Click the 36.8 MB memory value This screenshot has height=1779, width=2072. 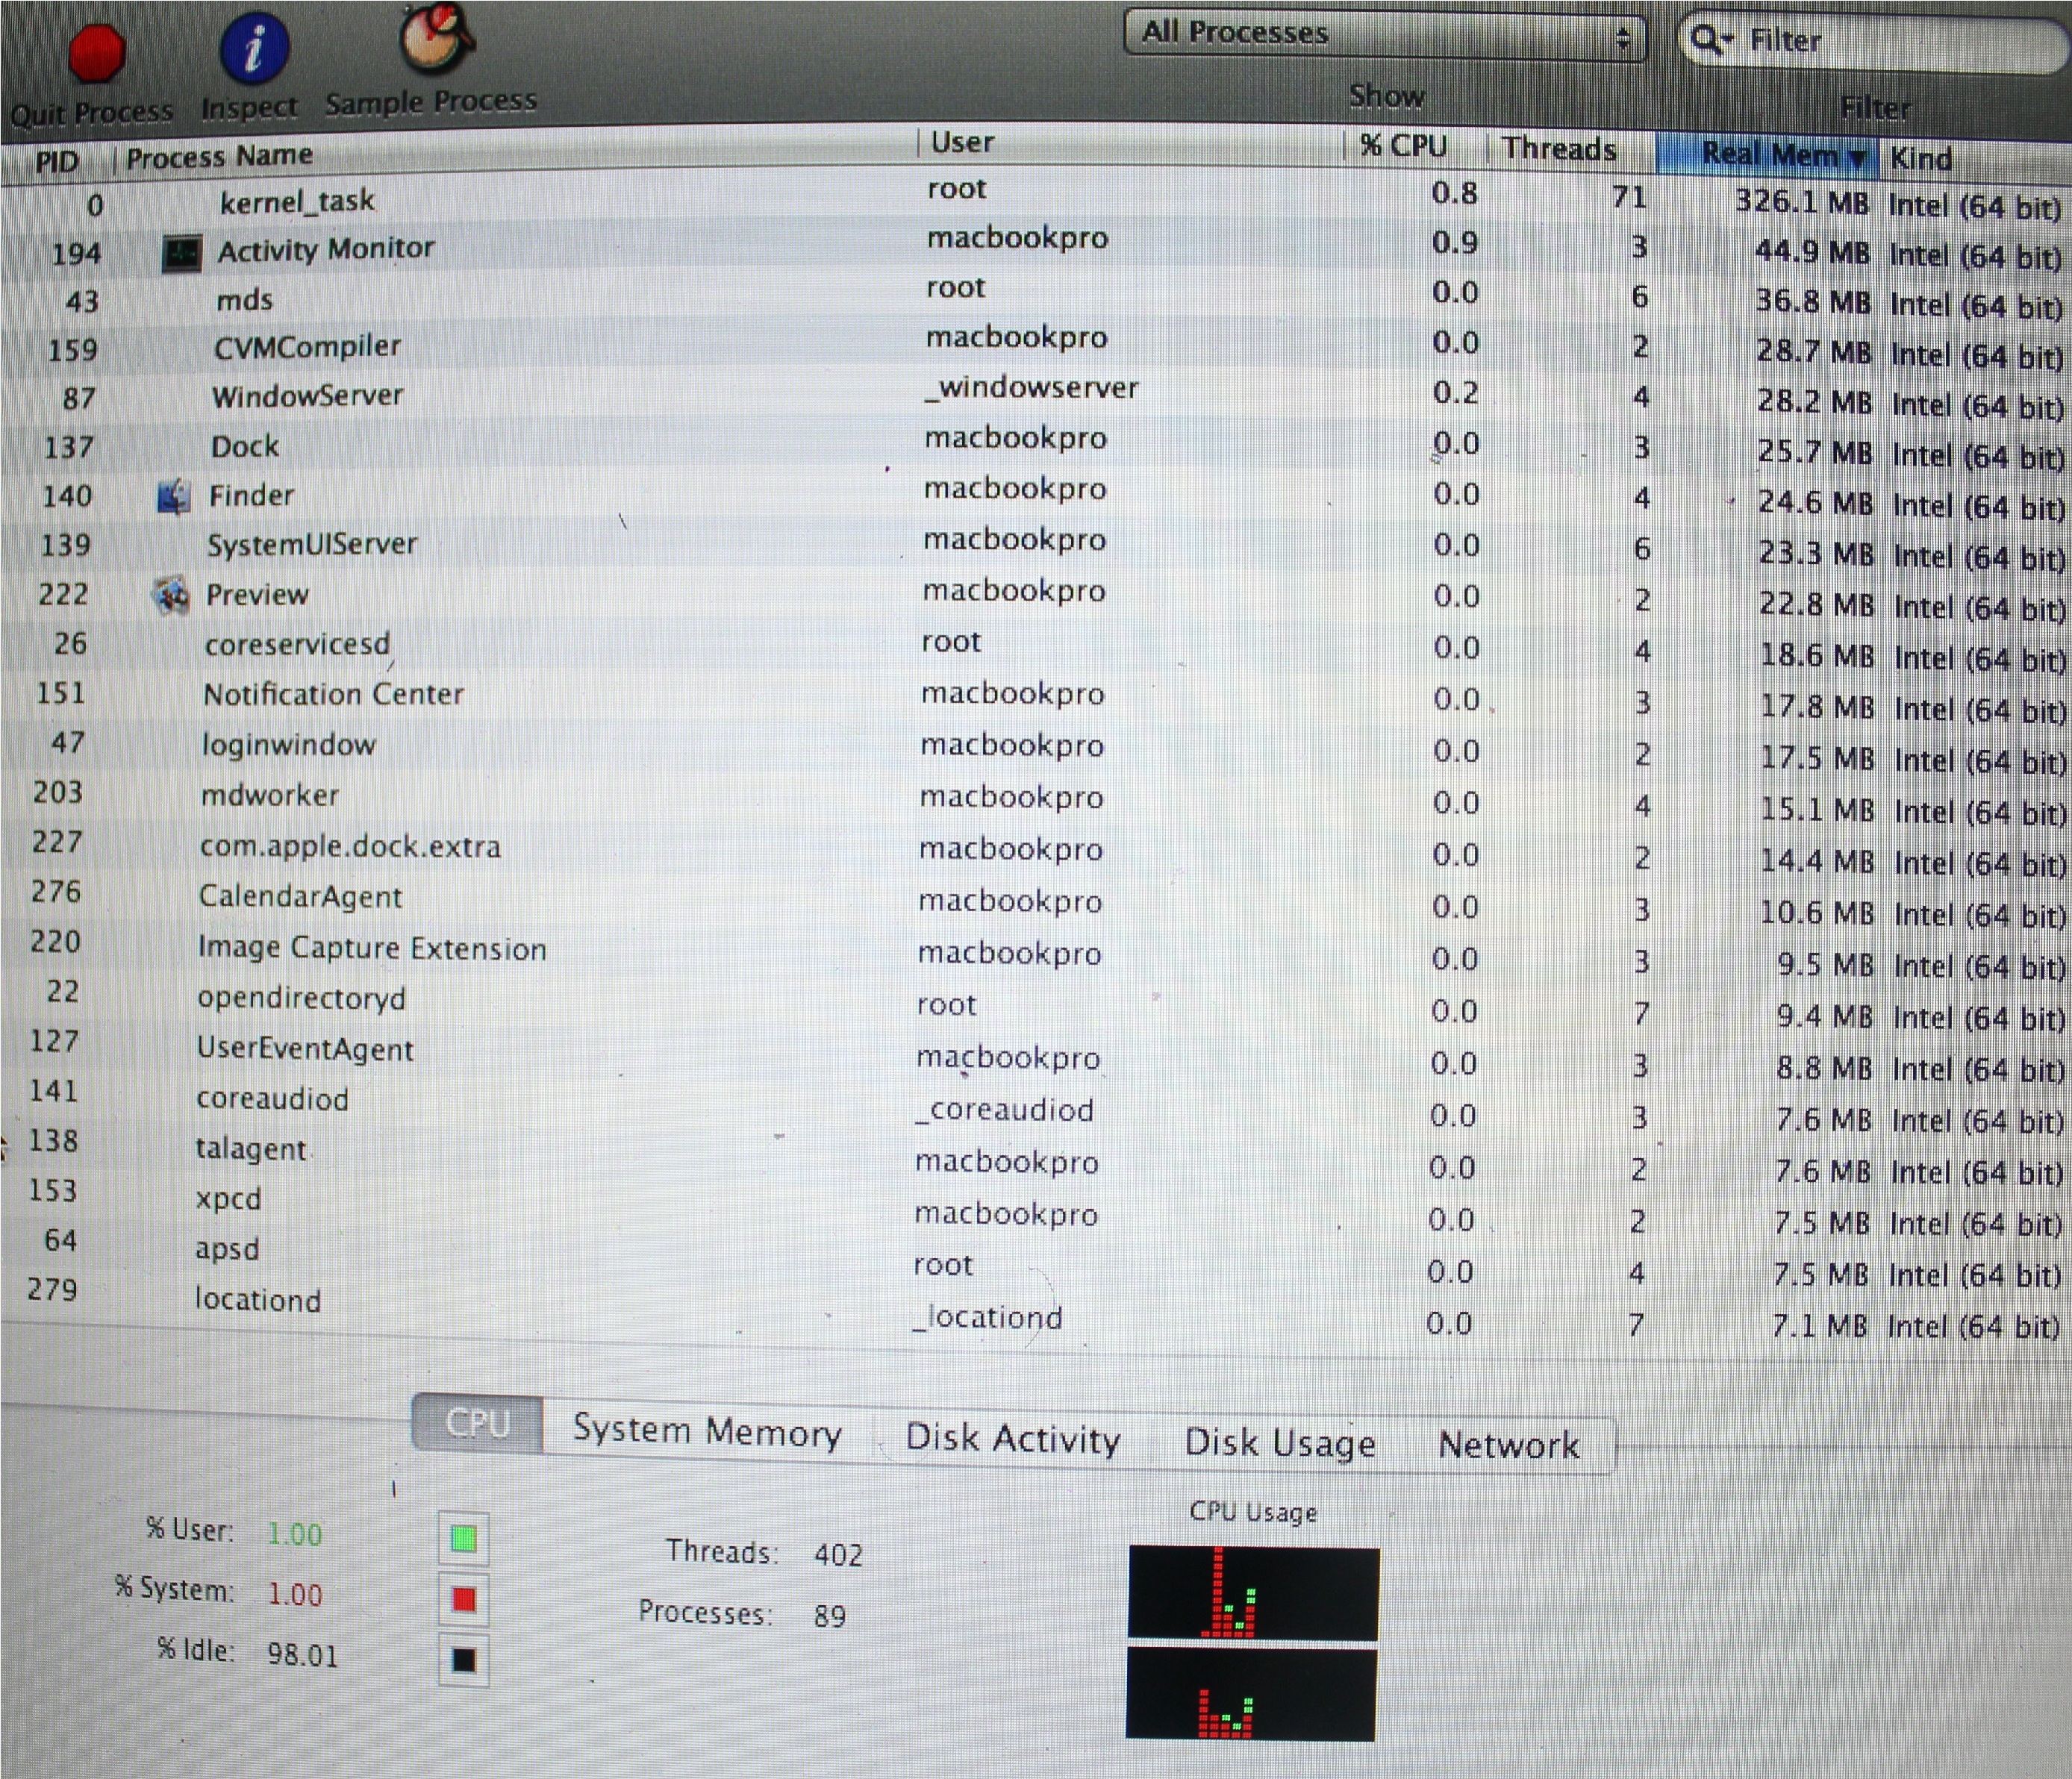pos(1813,302)
